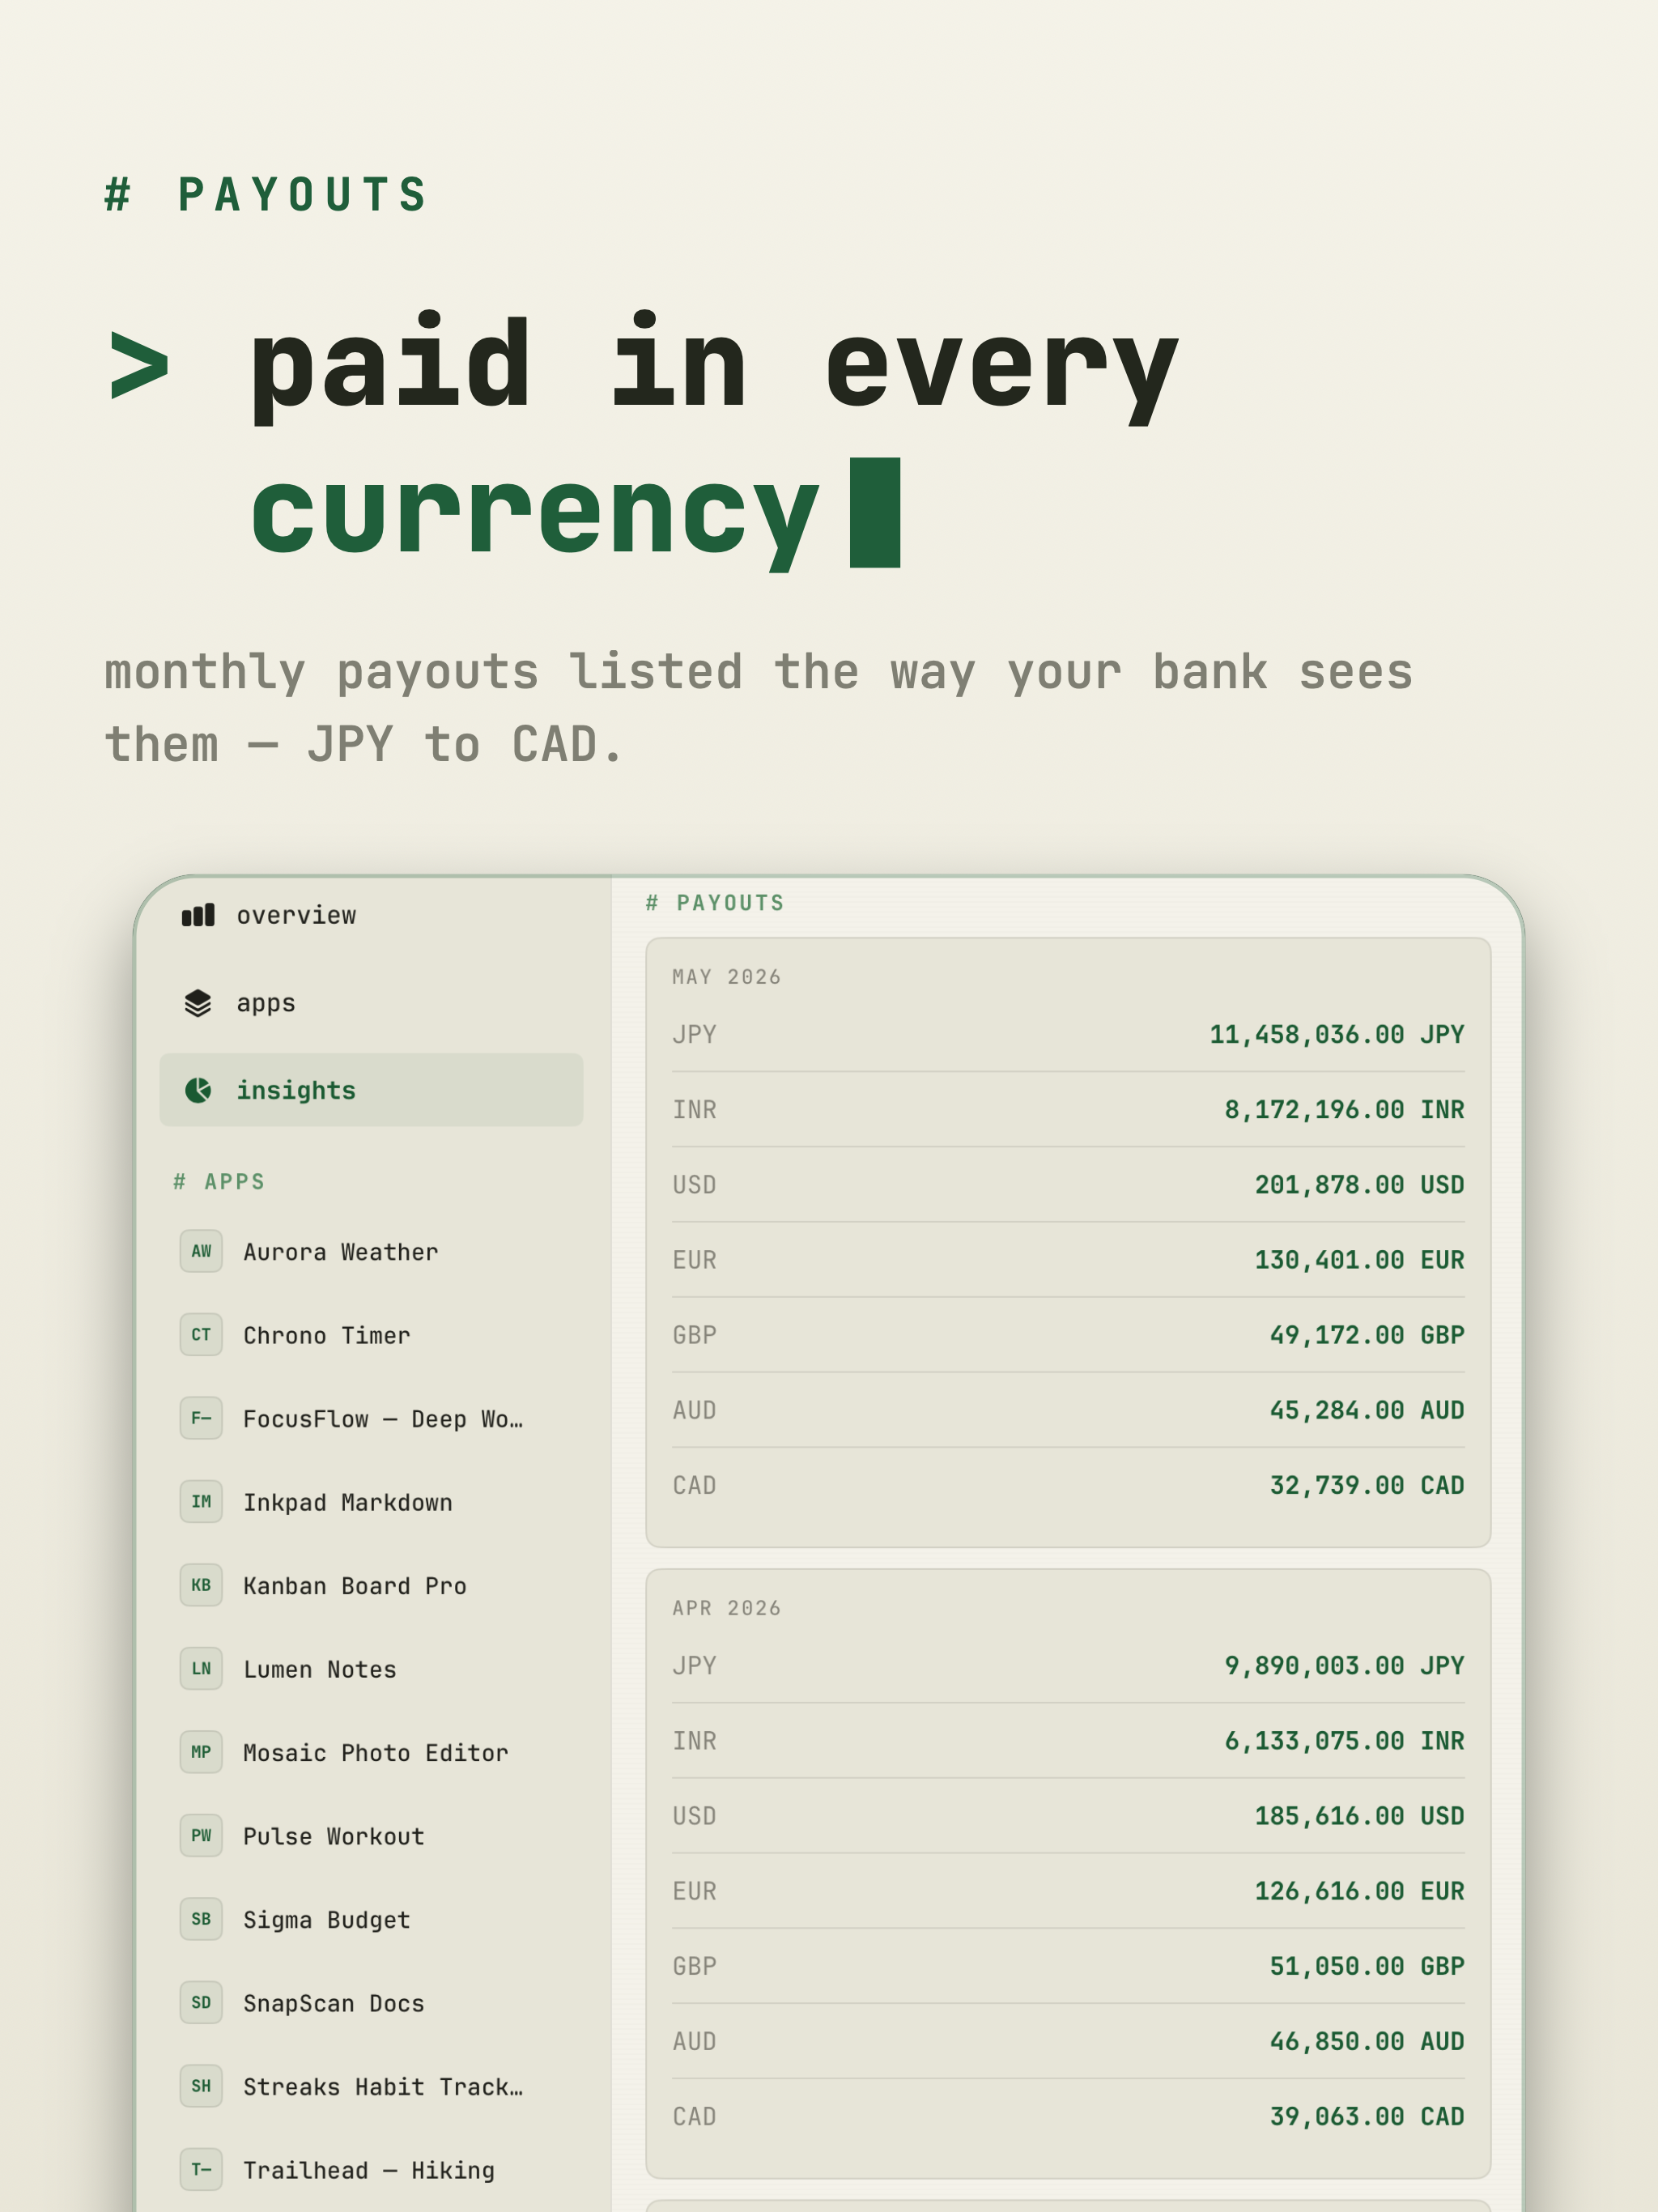Click the GBP label in Apr 2026
Viewport: 1658px width, 2212px height.
[x=694, y=1966]
